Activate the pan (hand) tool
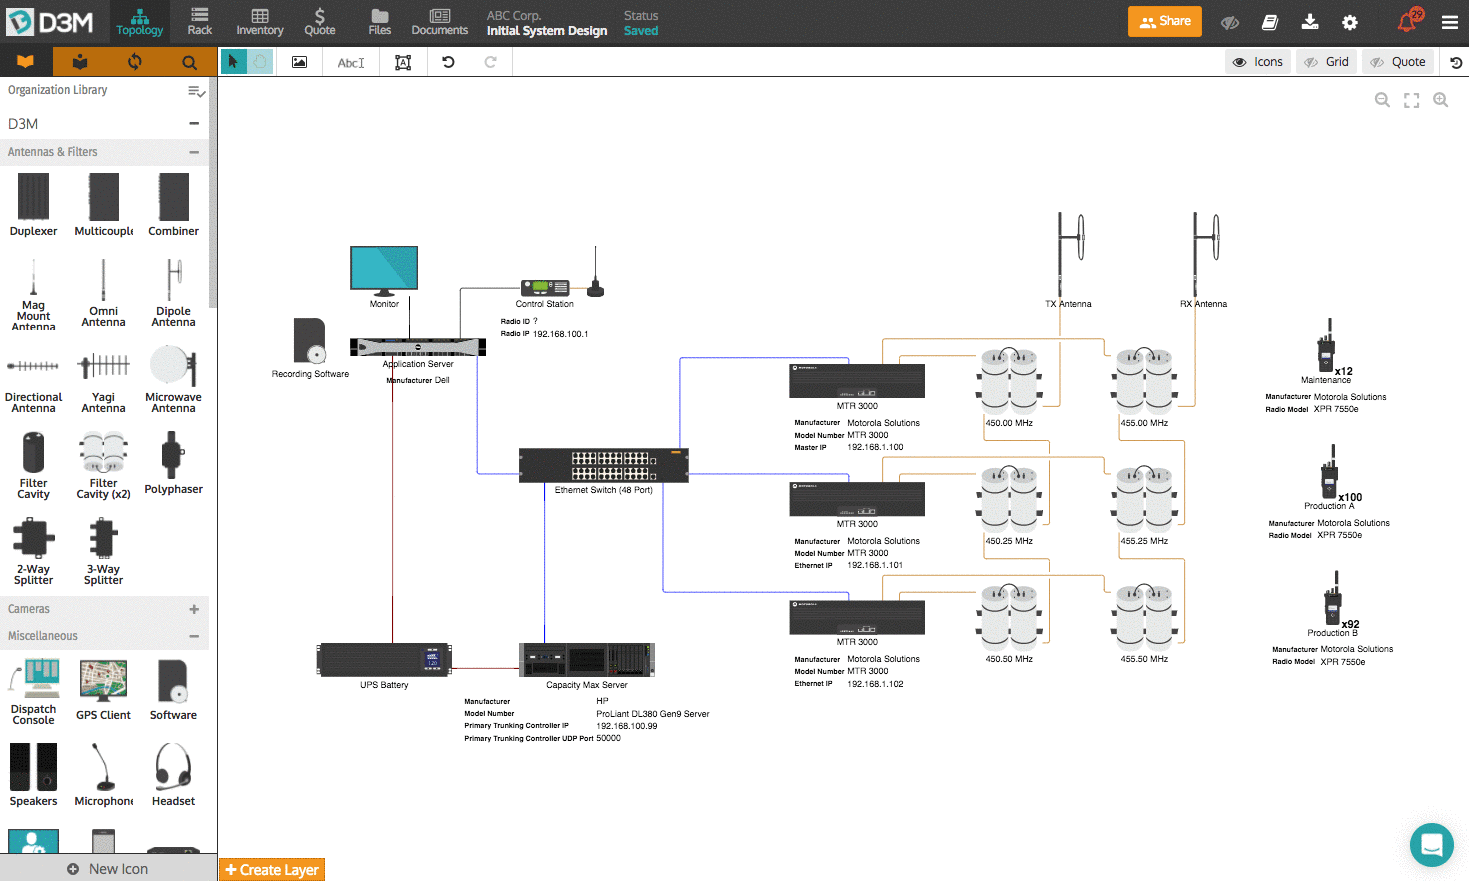The image size is (1469, 881). pyautogui.click(x=258, y=61)
